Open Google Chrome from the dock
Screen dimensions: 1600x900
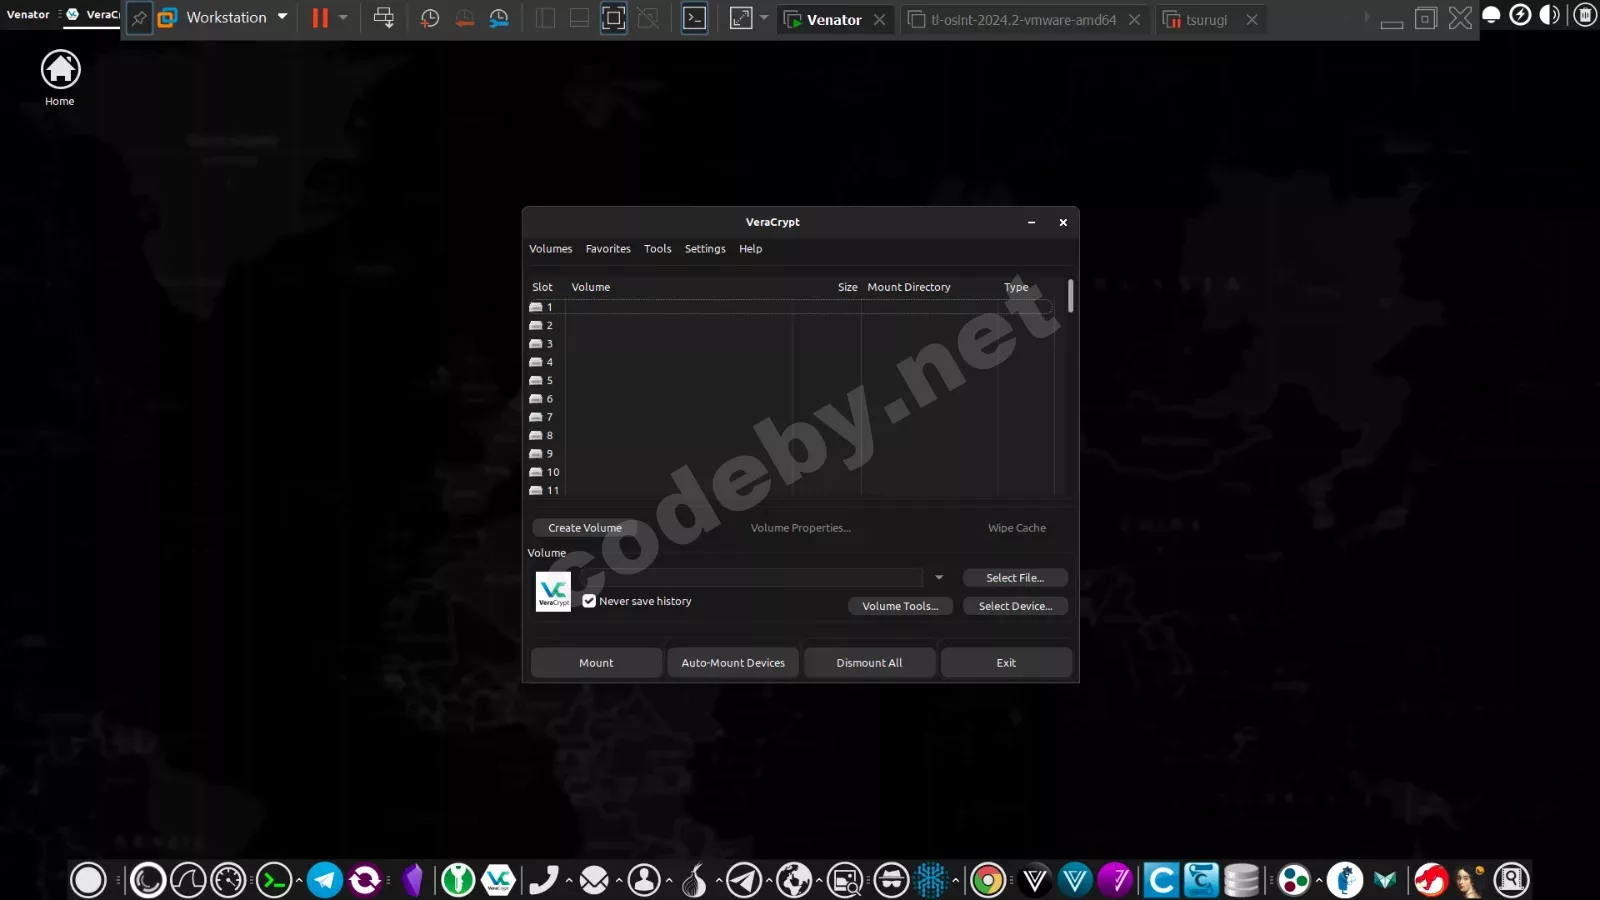point(987,880)
